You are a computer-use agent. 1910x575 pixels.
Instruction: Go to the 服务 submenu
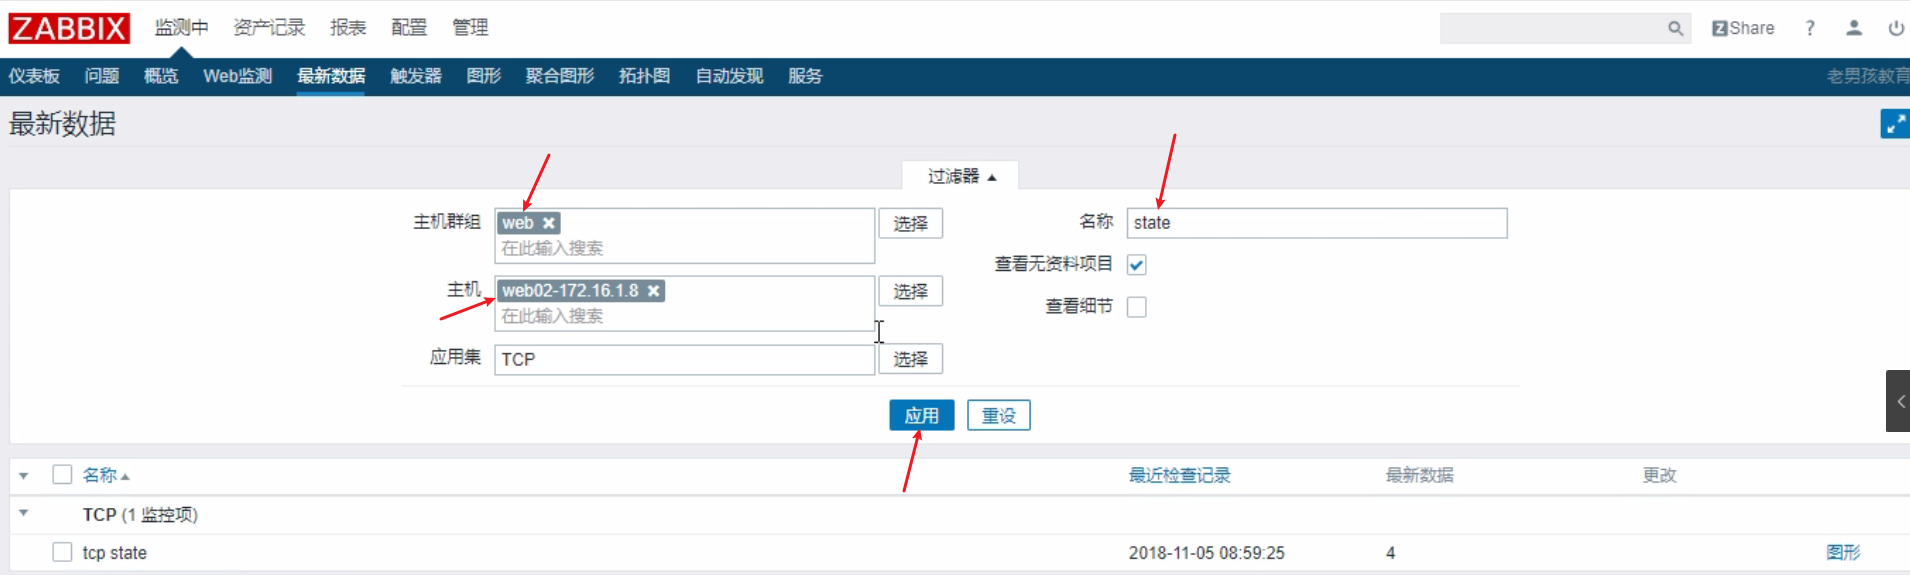[805, 76]
